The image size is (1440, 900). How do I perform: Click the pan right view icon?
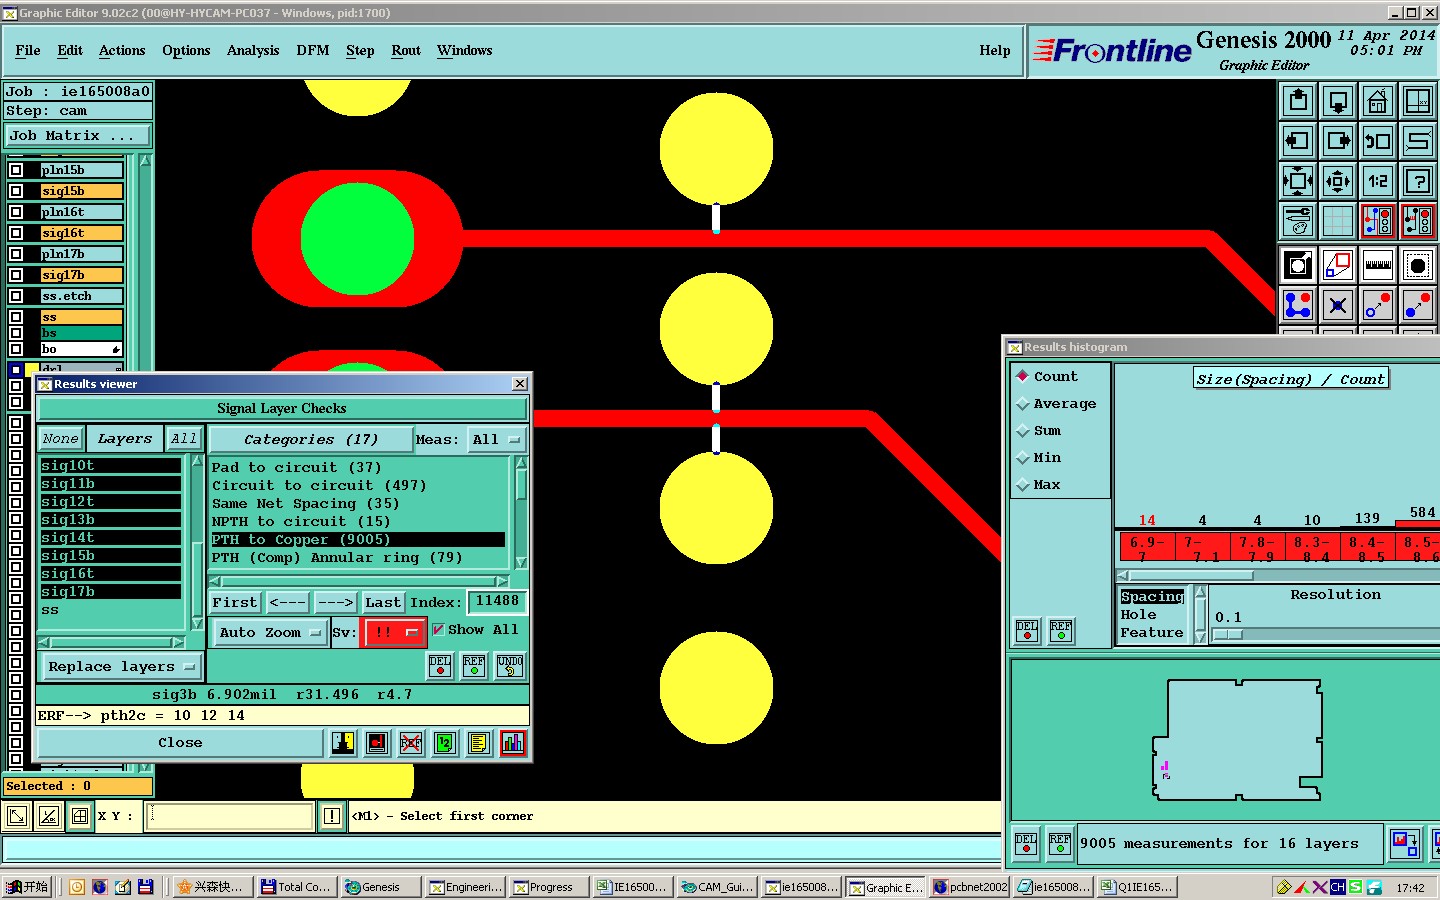tap(1338, 141)
